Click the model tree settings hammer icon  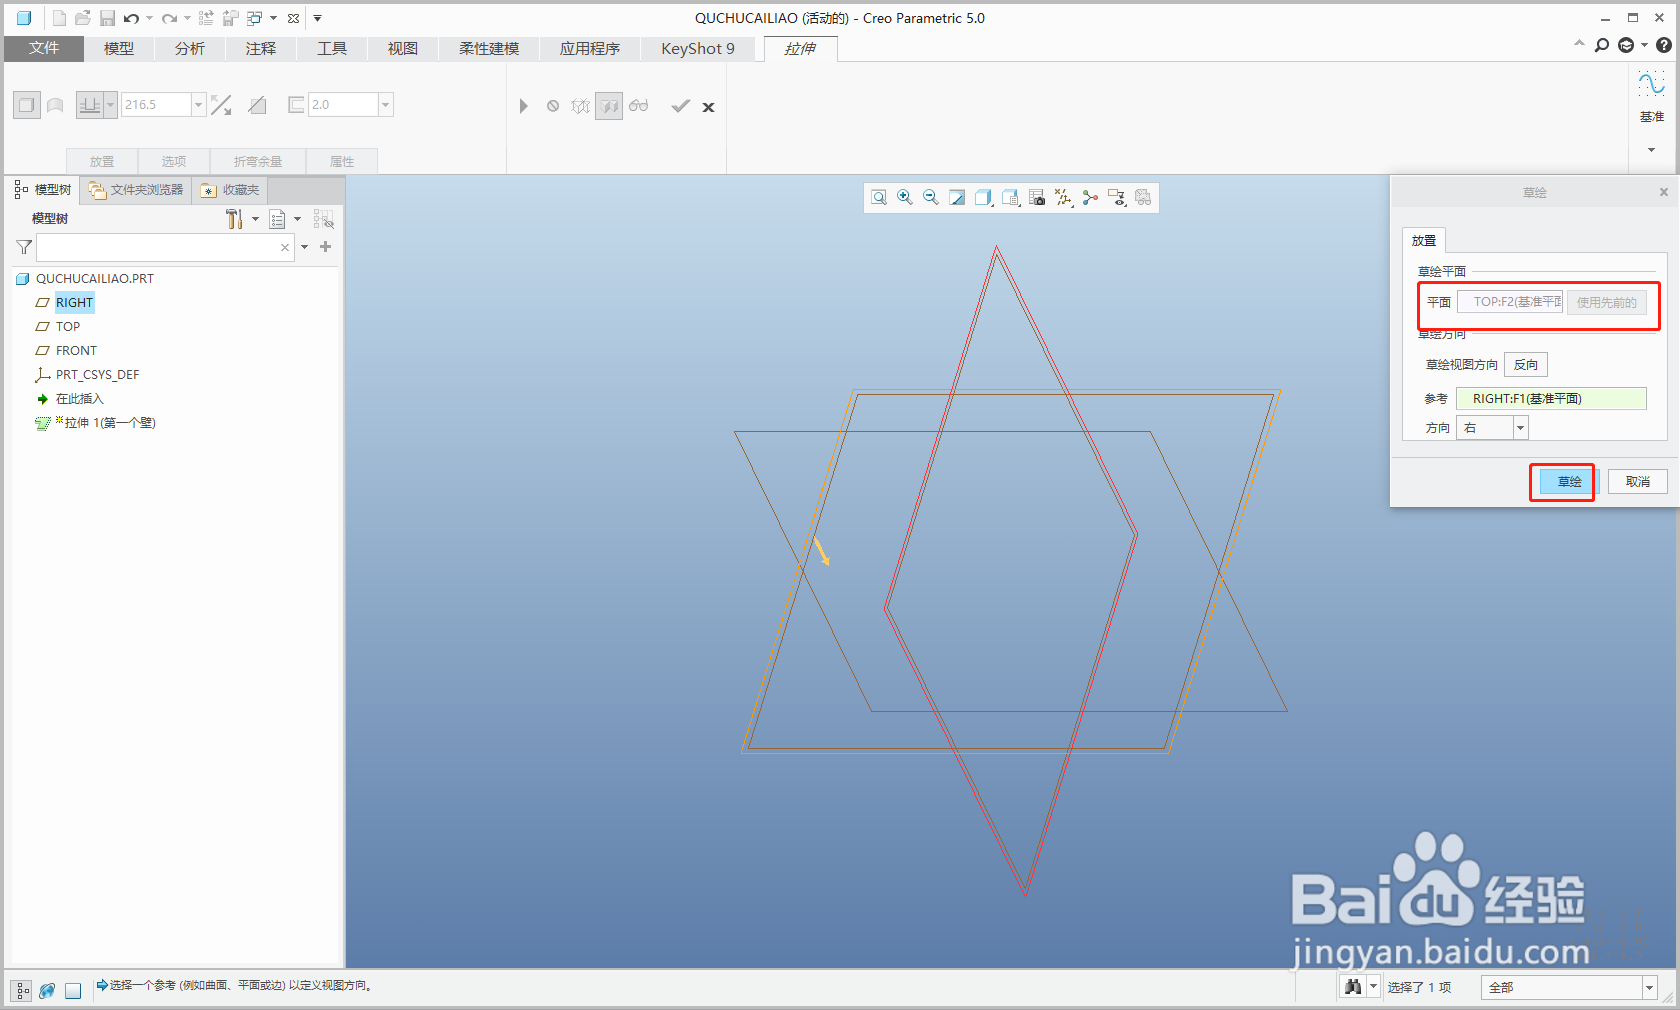pyautogui.click(x=234, y=219)
